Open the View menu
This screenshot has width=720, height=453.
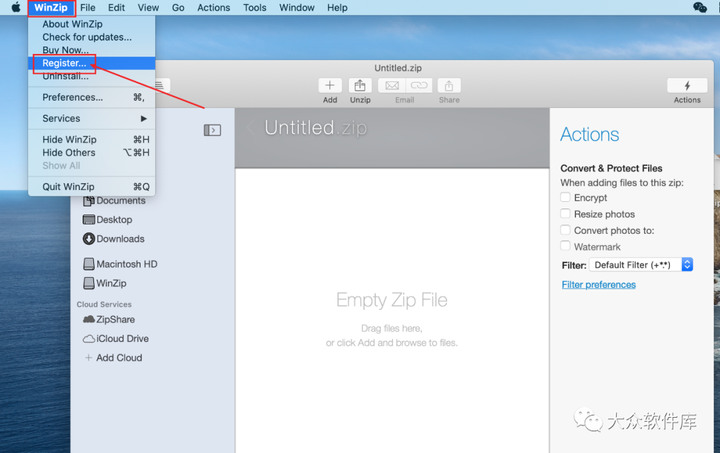pyautogui.click(x=148, y=7)
